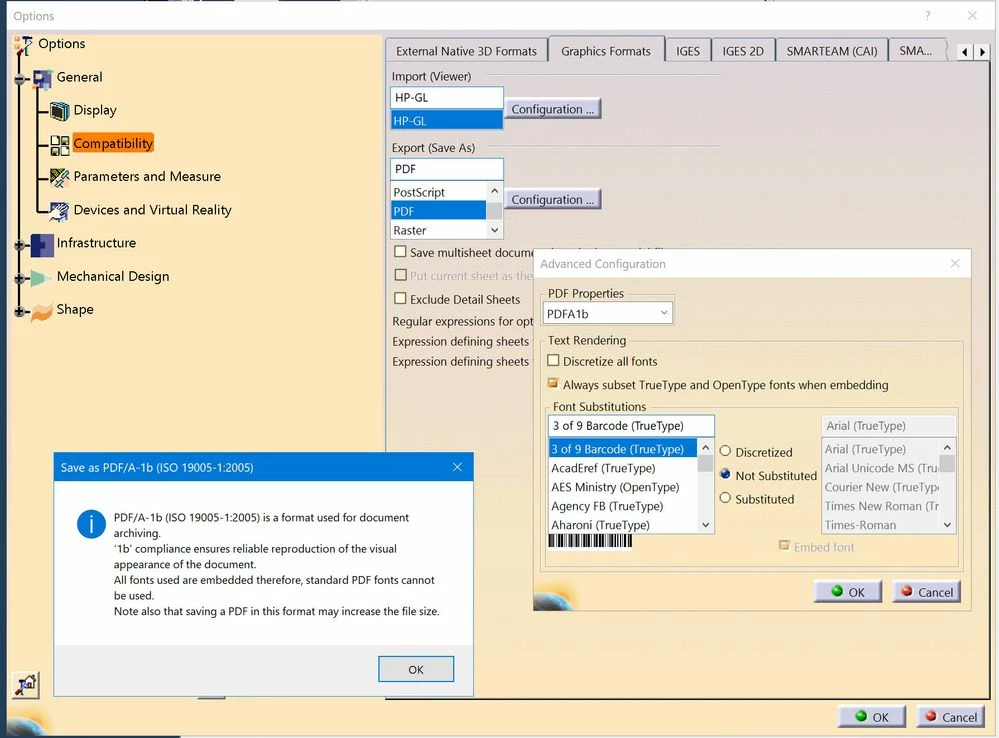Select AcadEref (TrueType) font

[x=623, y=468]
